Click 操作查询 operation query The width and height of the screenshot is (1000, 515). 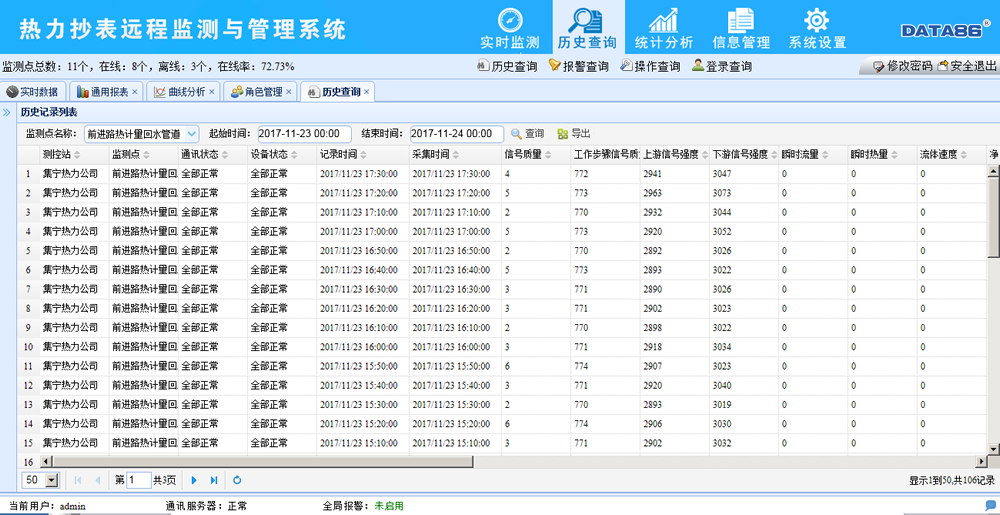[650, 67]
